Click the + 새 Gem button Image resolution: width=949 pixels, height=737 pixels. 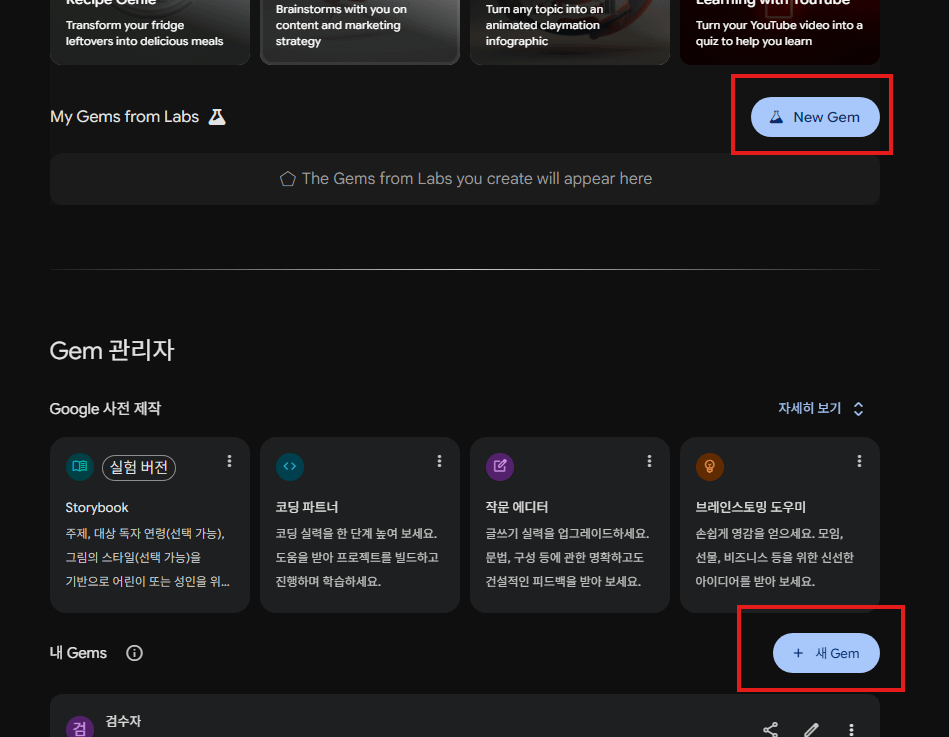[826, 653]
